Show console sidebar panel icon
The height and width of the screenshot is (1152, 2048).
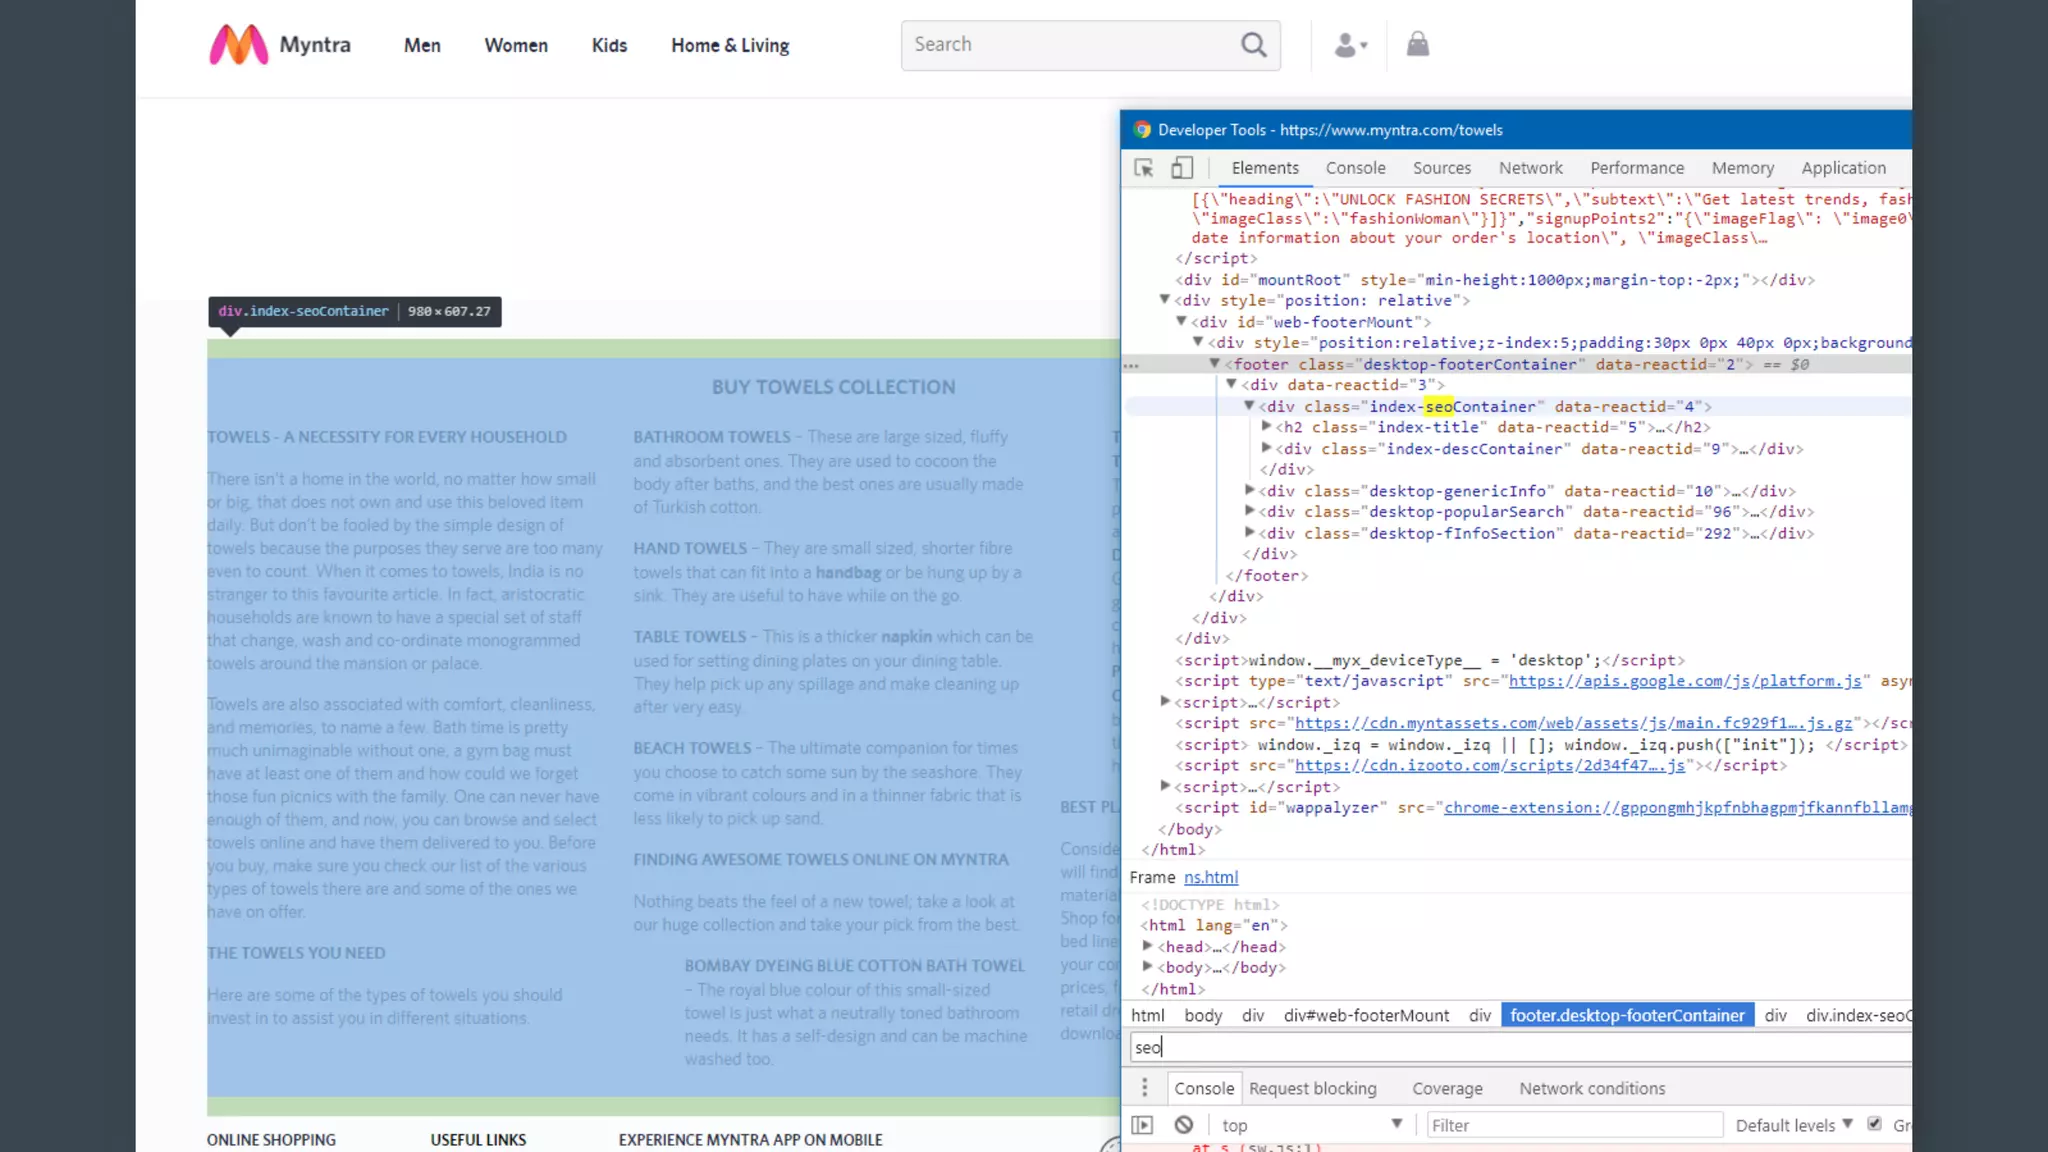pos(1142,1125)
